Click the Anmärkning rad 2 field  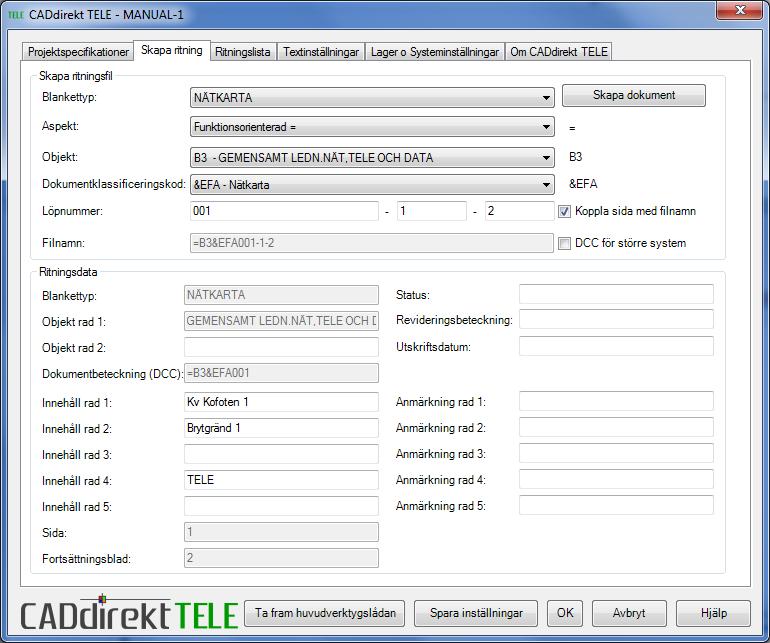[616, 427]
